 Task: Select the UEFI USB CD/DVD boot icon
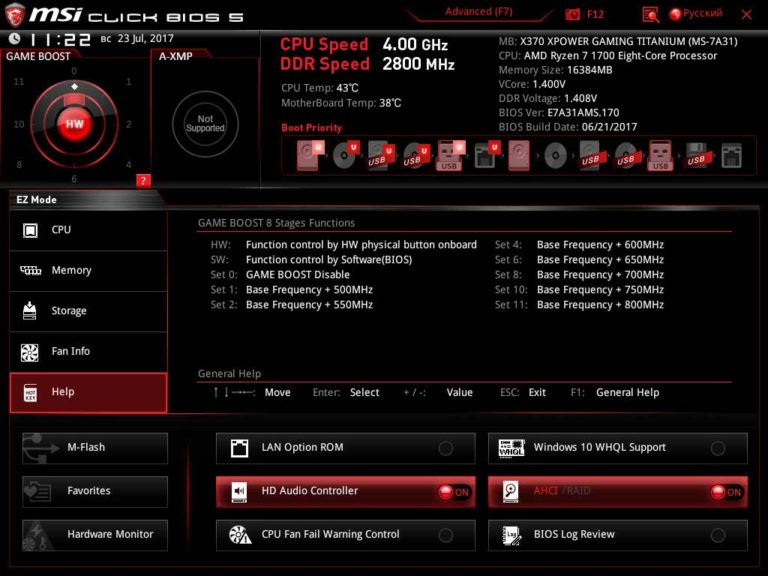coord(416,156)
